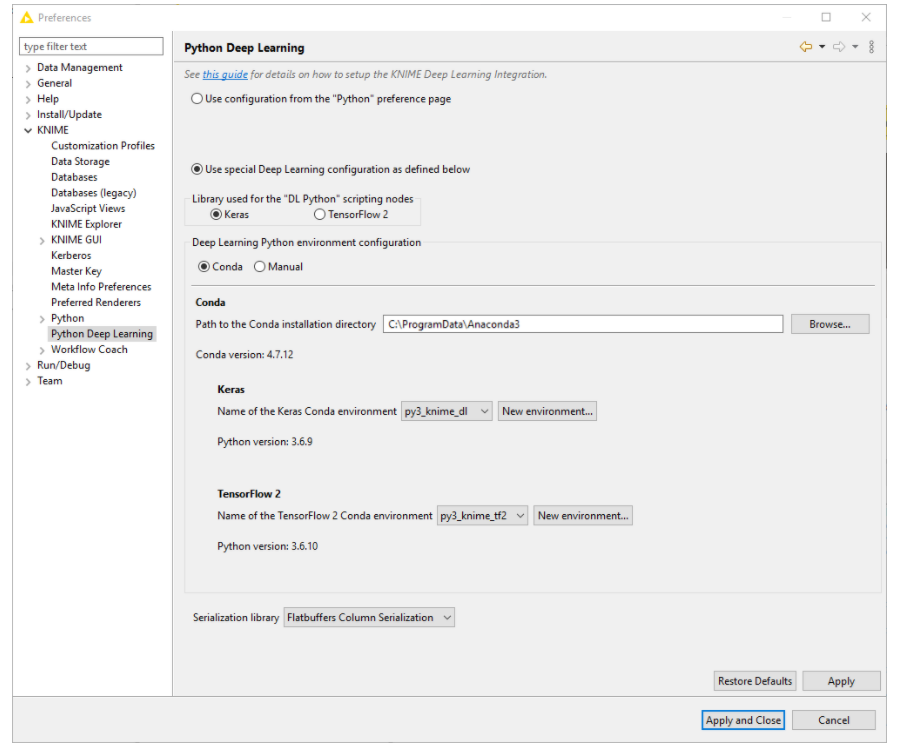Viewport: 899px width, 753px height.
Task: Open the 'this guide' link
Action: click(225, 75)
